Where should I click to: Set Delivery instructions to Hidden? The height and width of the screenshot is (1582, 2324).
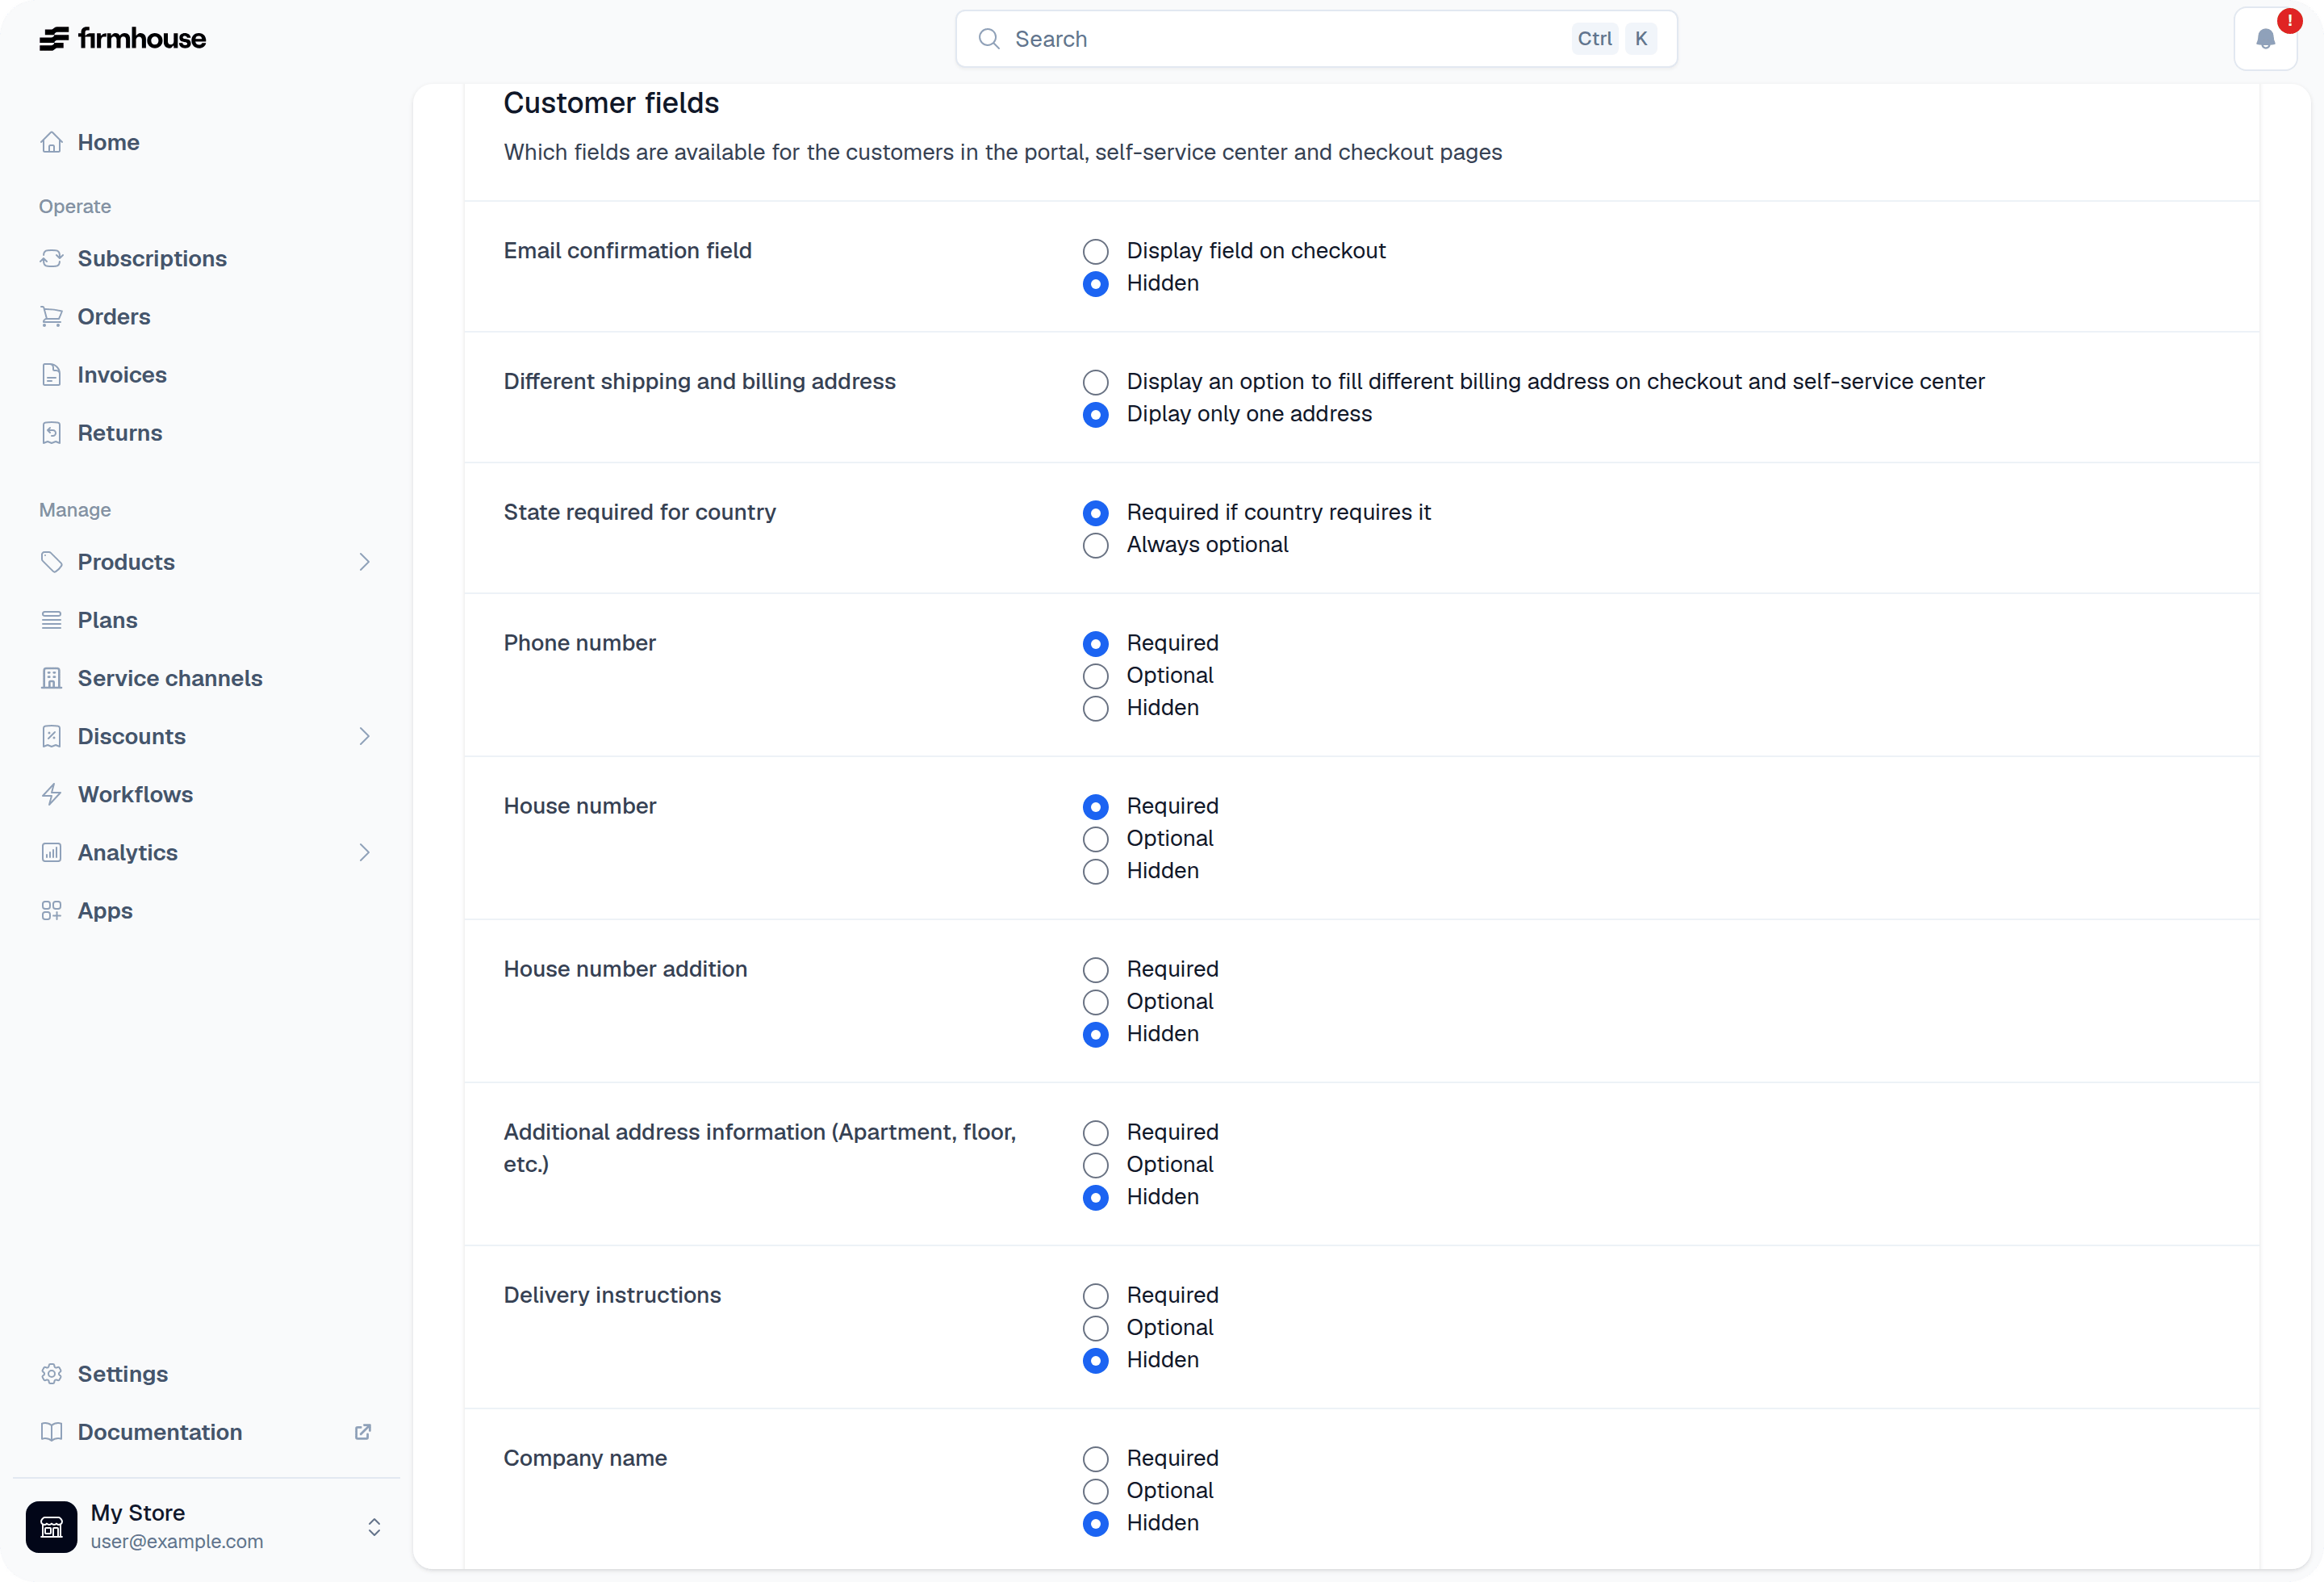coord(1096,1360)
